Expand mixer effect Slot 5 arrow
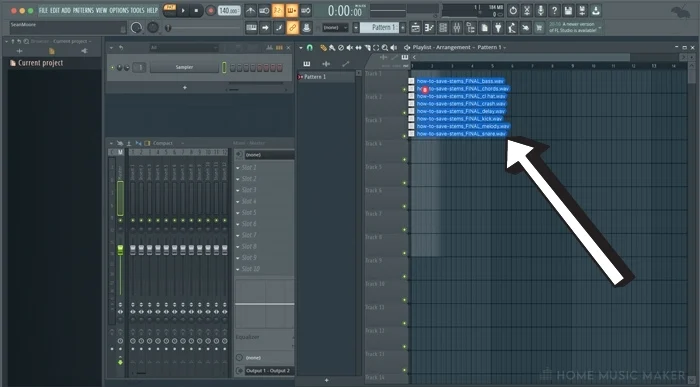Viewport: 700px width, 387px height. [238, 212]
